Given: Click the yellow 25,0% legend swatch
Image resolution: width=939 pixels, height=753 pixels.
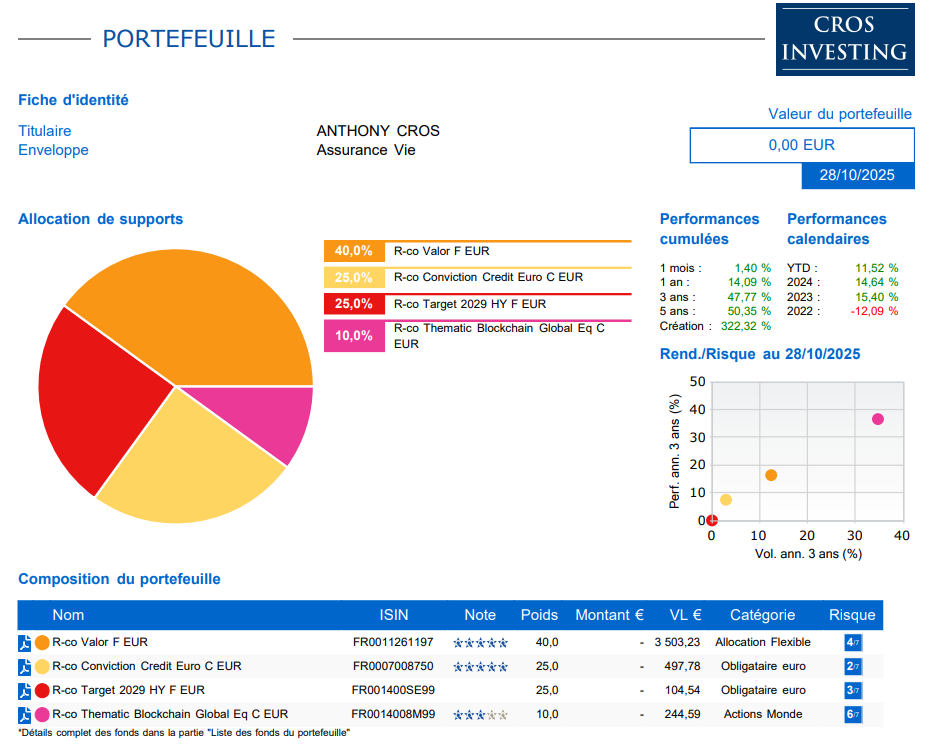Looking at the screenshot, I should click(x=354, y=277).
